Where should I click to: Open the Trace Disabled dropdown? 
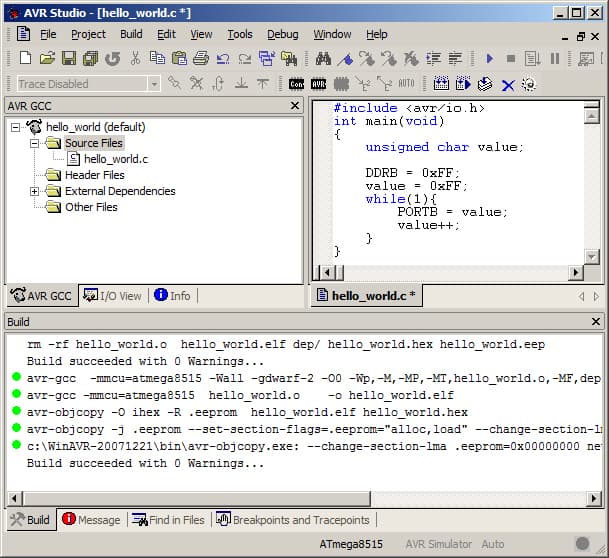point(154,84)
